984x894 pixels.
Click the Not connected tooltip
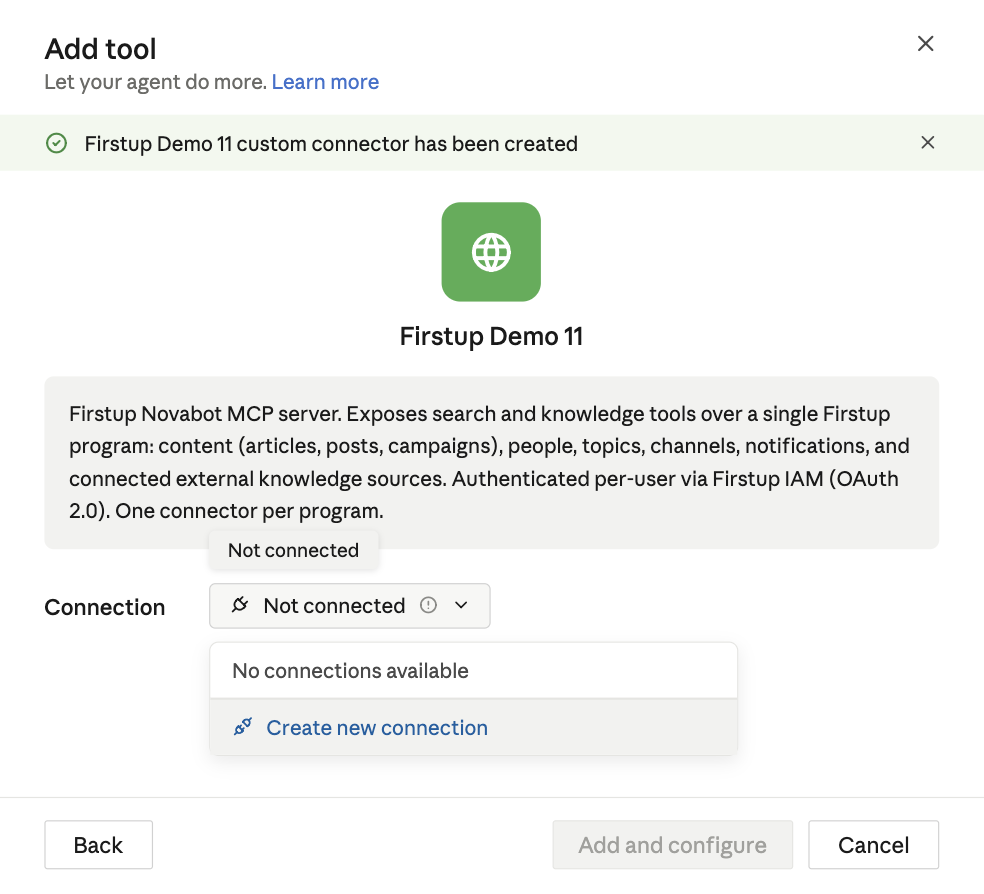294,550
